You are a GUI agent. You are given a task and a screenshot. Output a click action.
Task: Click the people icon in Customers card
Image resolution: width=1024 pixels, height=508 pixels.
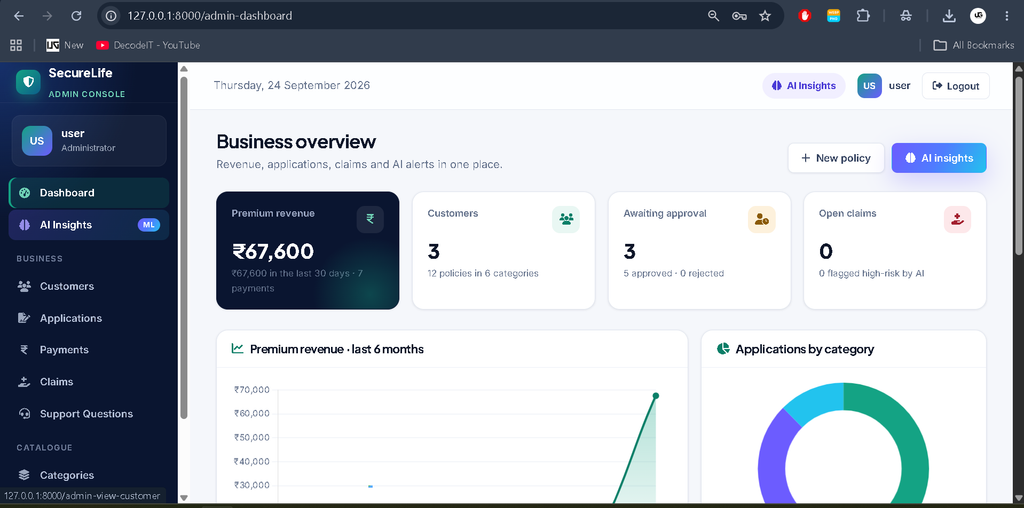click(566, 219)
